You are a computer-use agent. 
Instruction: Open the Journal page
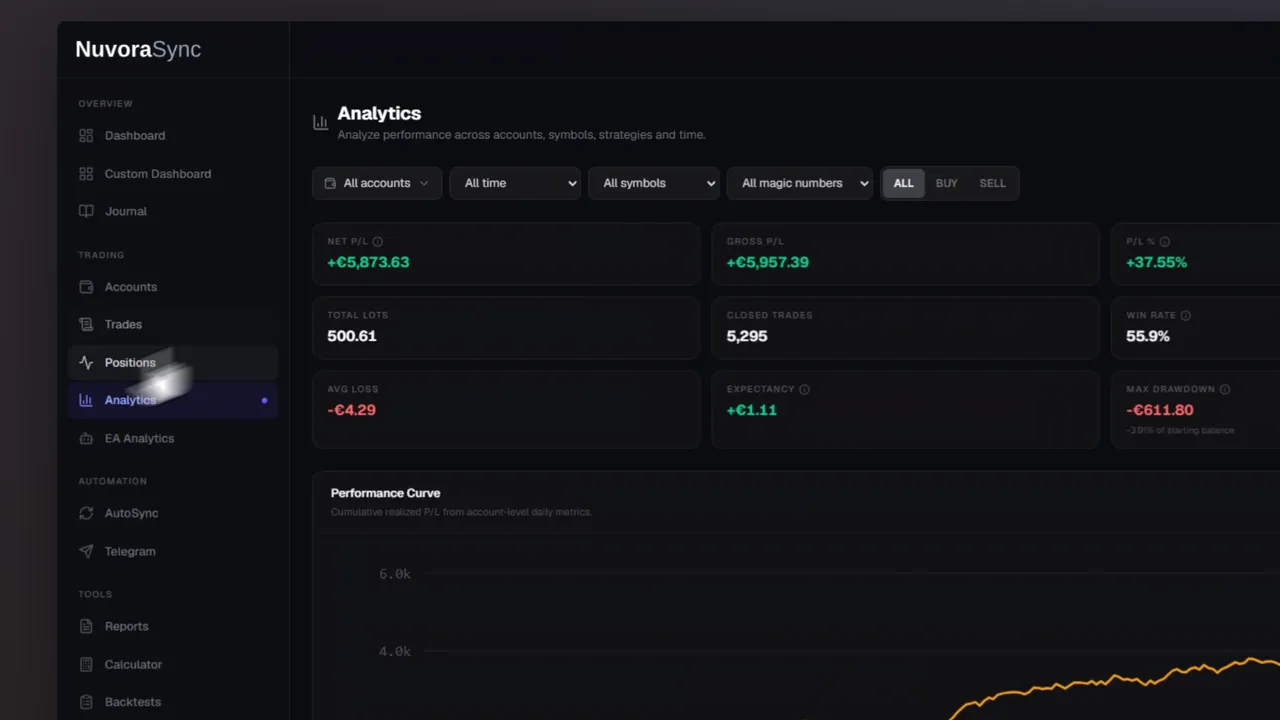coord(172,211)
